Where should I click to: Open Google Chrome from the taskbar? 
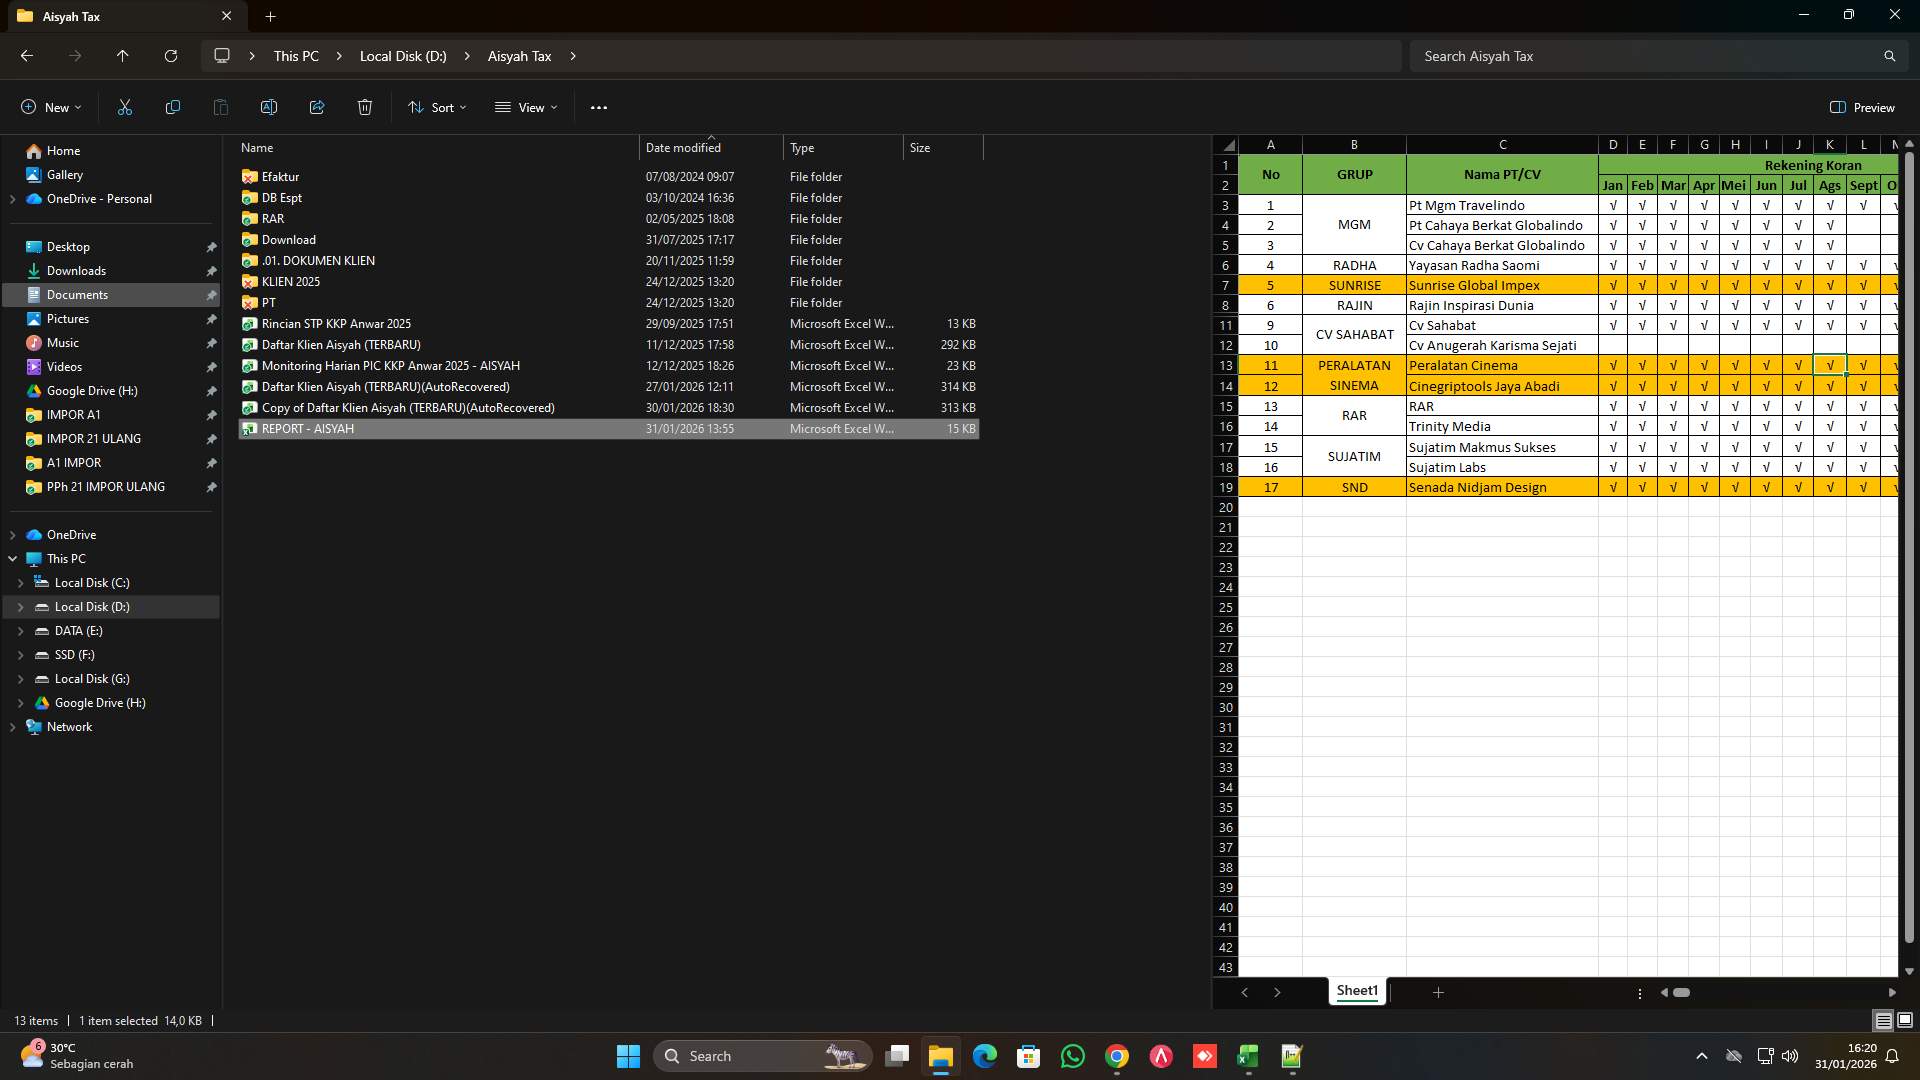pos(1117,1056)
